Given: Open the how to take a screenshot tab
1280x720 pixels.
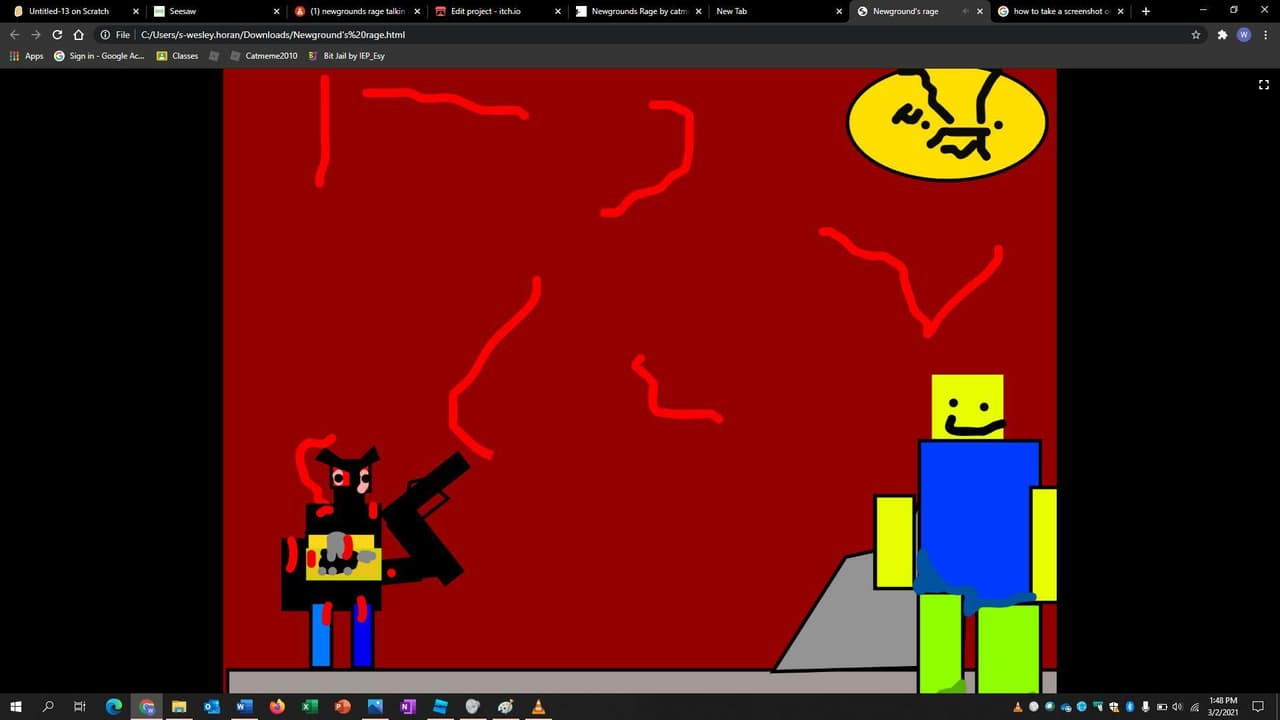Looking at the screenshot, I should coord(1060,11).
